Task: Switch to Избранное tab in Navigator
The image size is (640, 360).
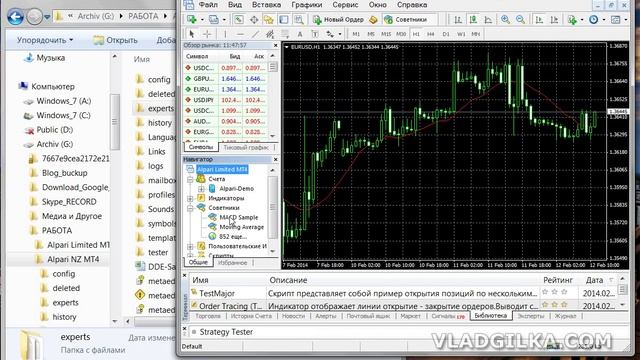Action: click(x=232, y=263)
